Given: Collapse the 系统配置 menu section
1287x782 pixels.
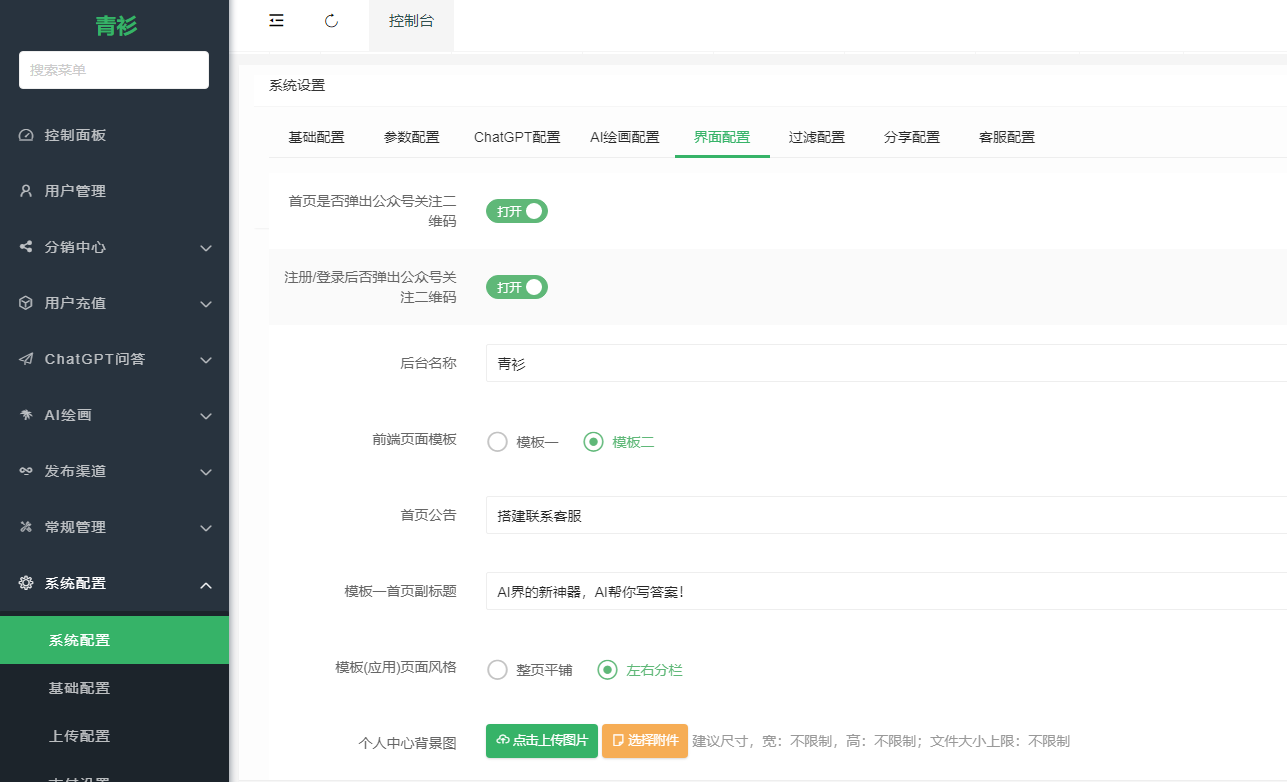Looking at the screenshot, I should click(x=206, y=584).
